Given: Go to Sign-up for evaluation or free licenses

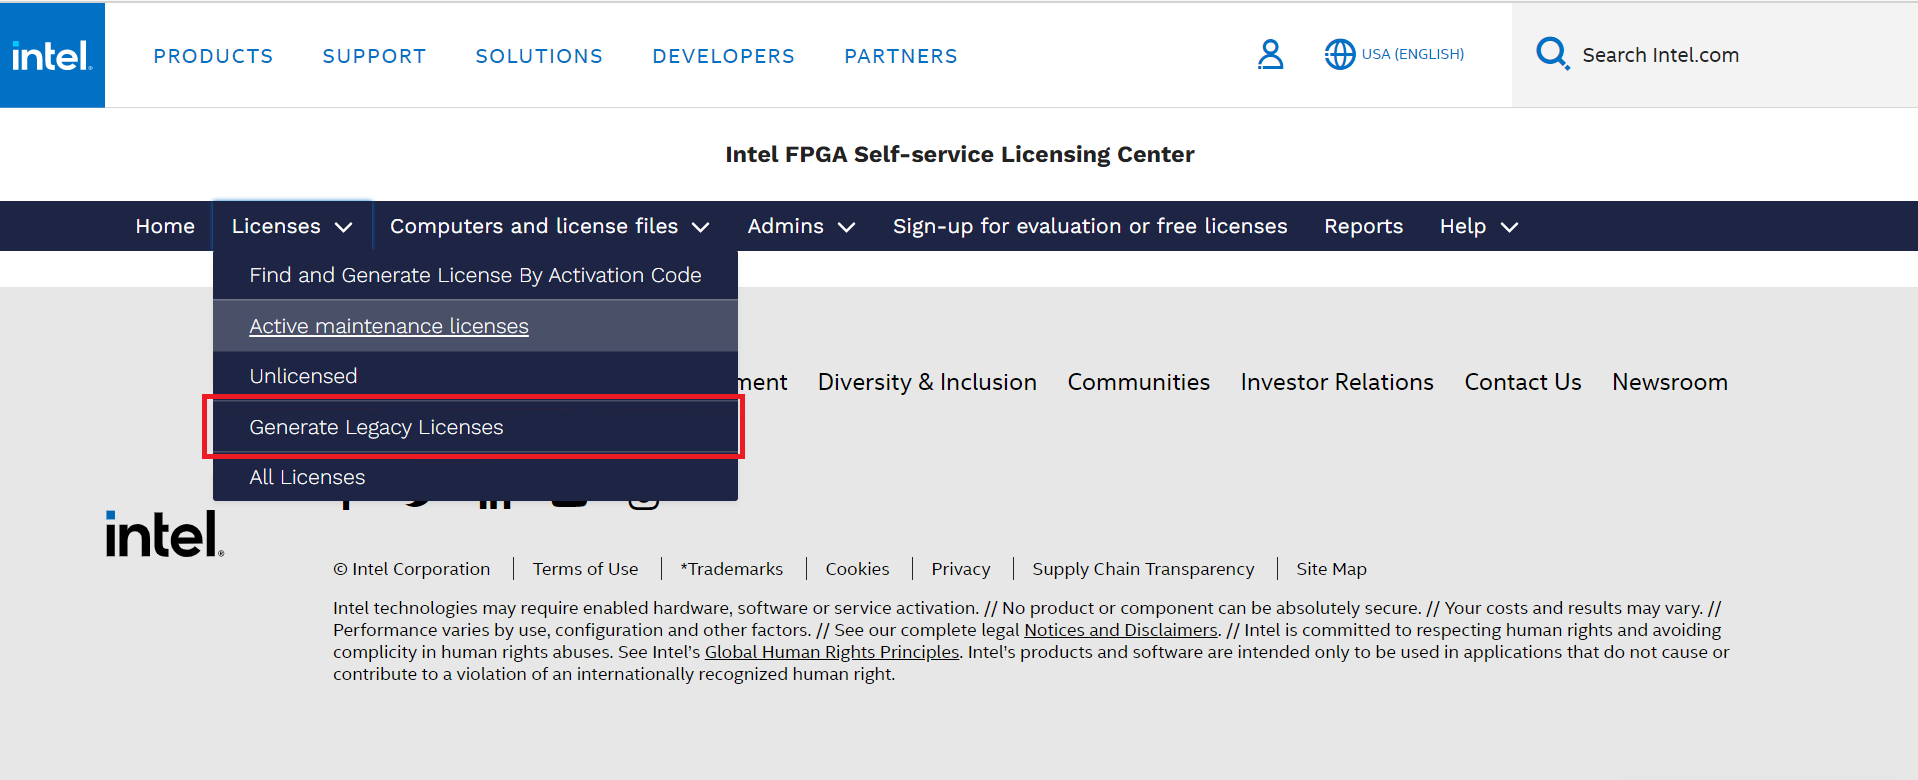Looking at the screenshot, I should pyautogui.click(x=1089, y=227).
